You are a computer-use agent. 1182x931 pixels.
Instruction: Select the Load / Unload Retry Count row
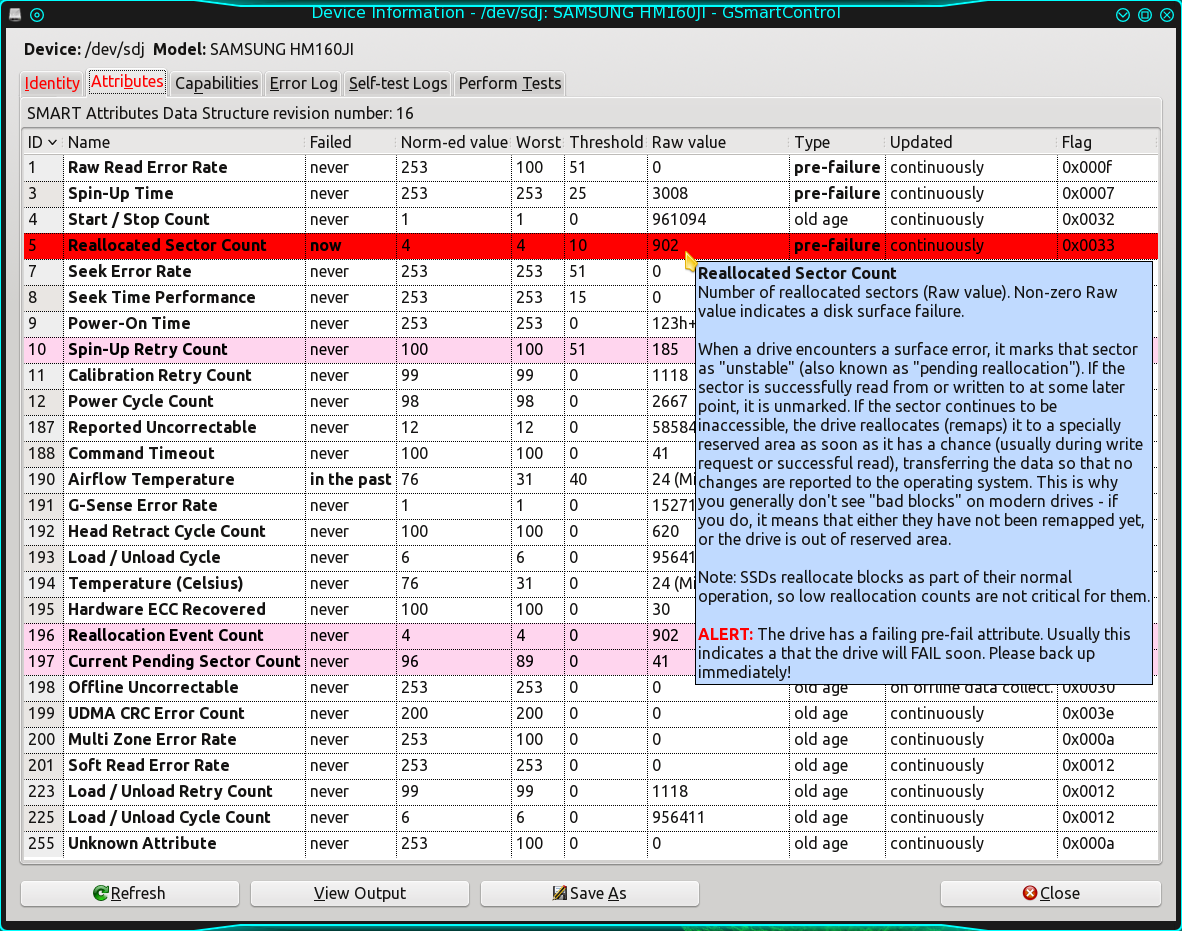coord(591,792)
